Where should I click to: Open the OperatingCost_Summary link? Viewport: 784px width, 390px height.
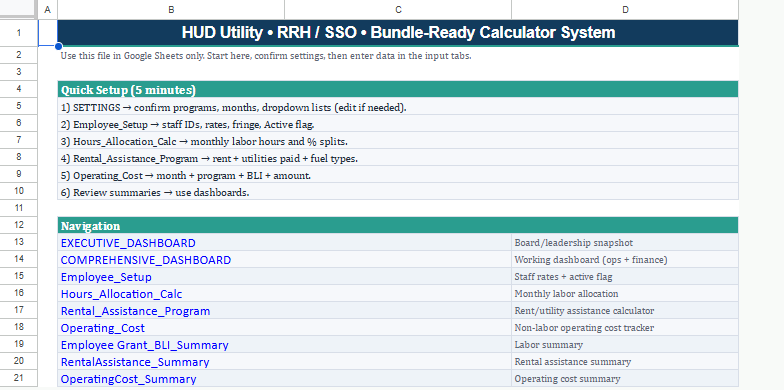click(128, 379)
